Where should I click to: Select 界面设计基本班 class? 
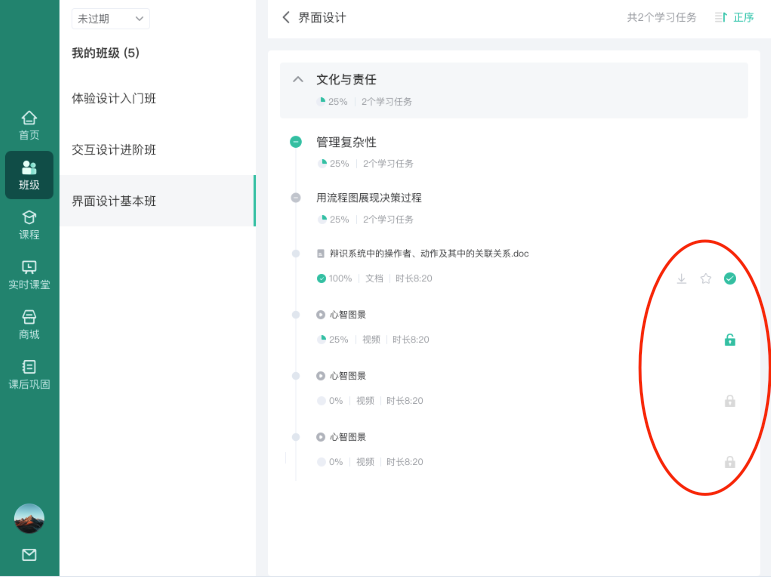[x=157, y=201]
